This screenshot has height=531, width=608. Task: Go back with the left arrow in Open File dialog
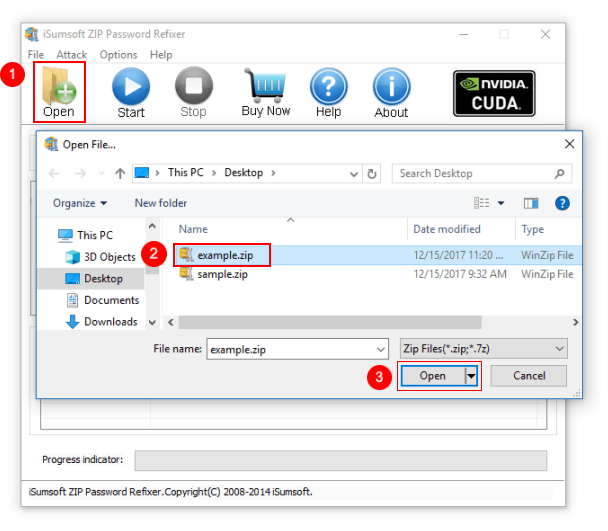pos(54,173)
